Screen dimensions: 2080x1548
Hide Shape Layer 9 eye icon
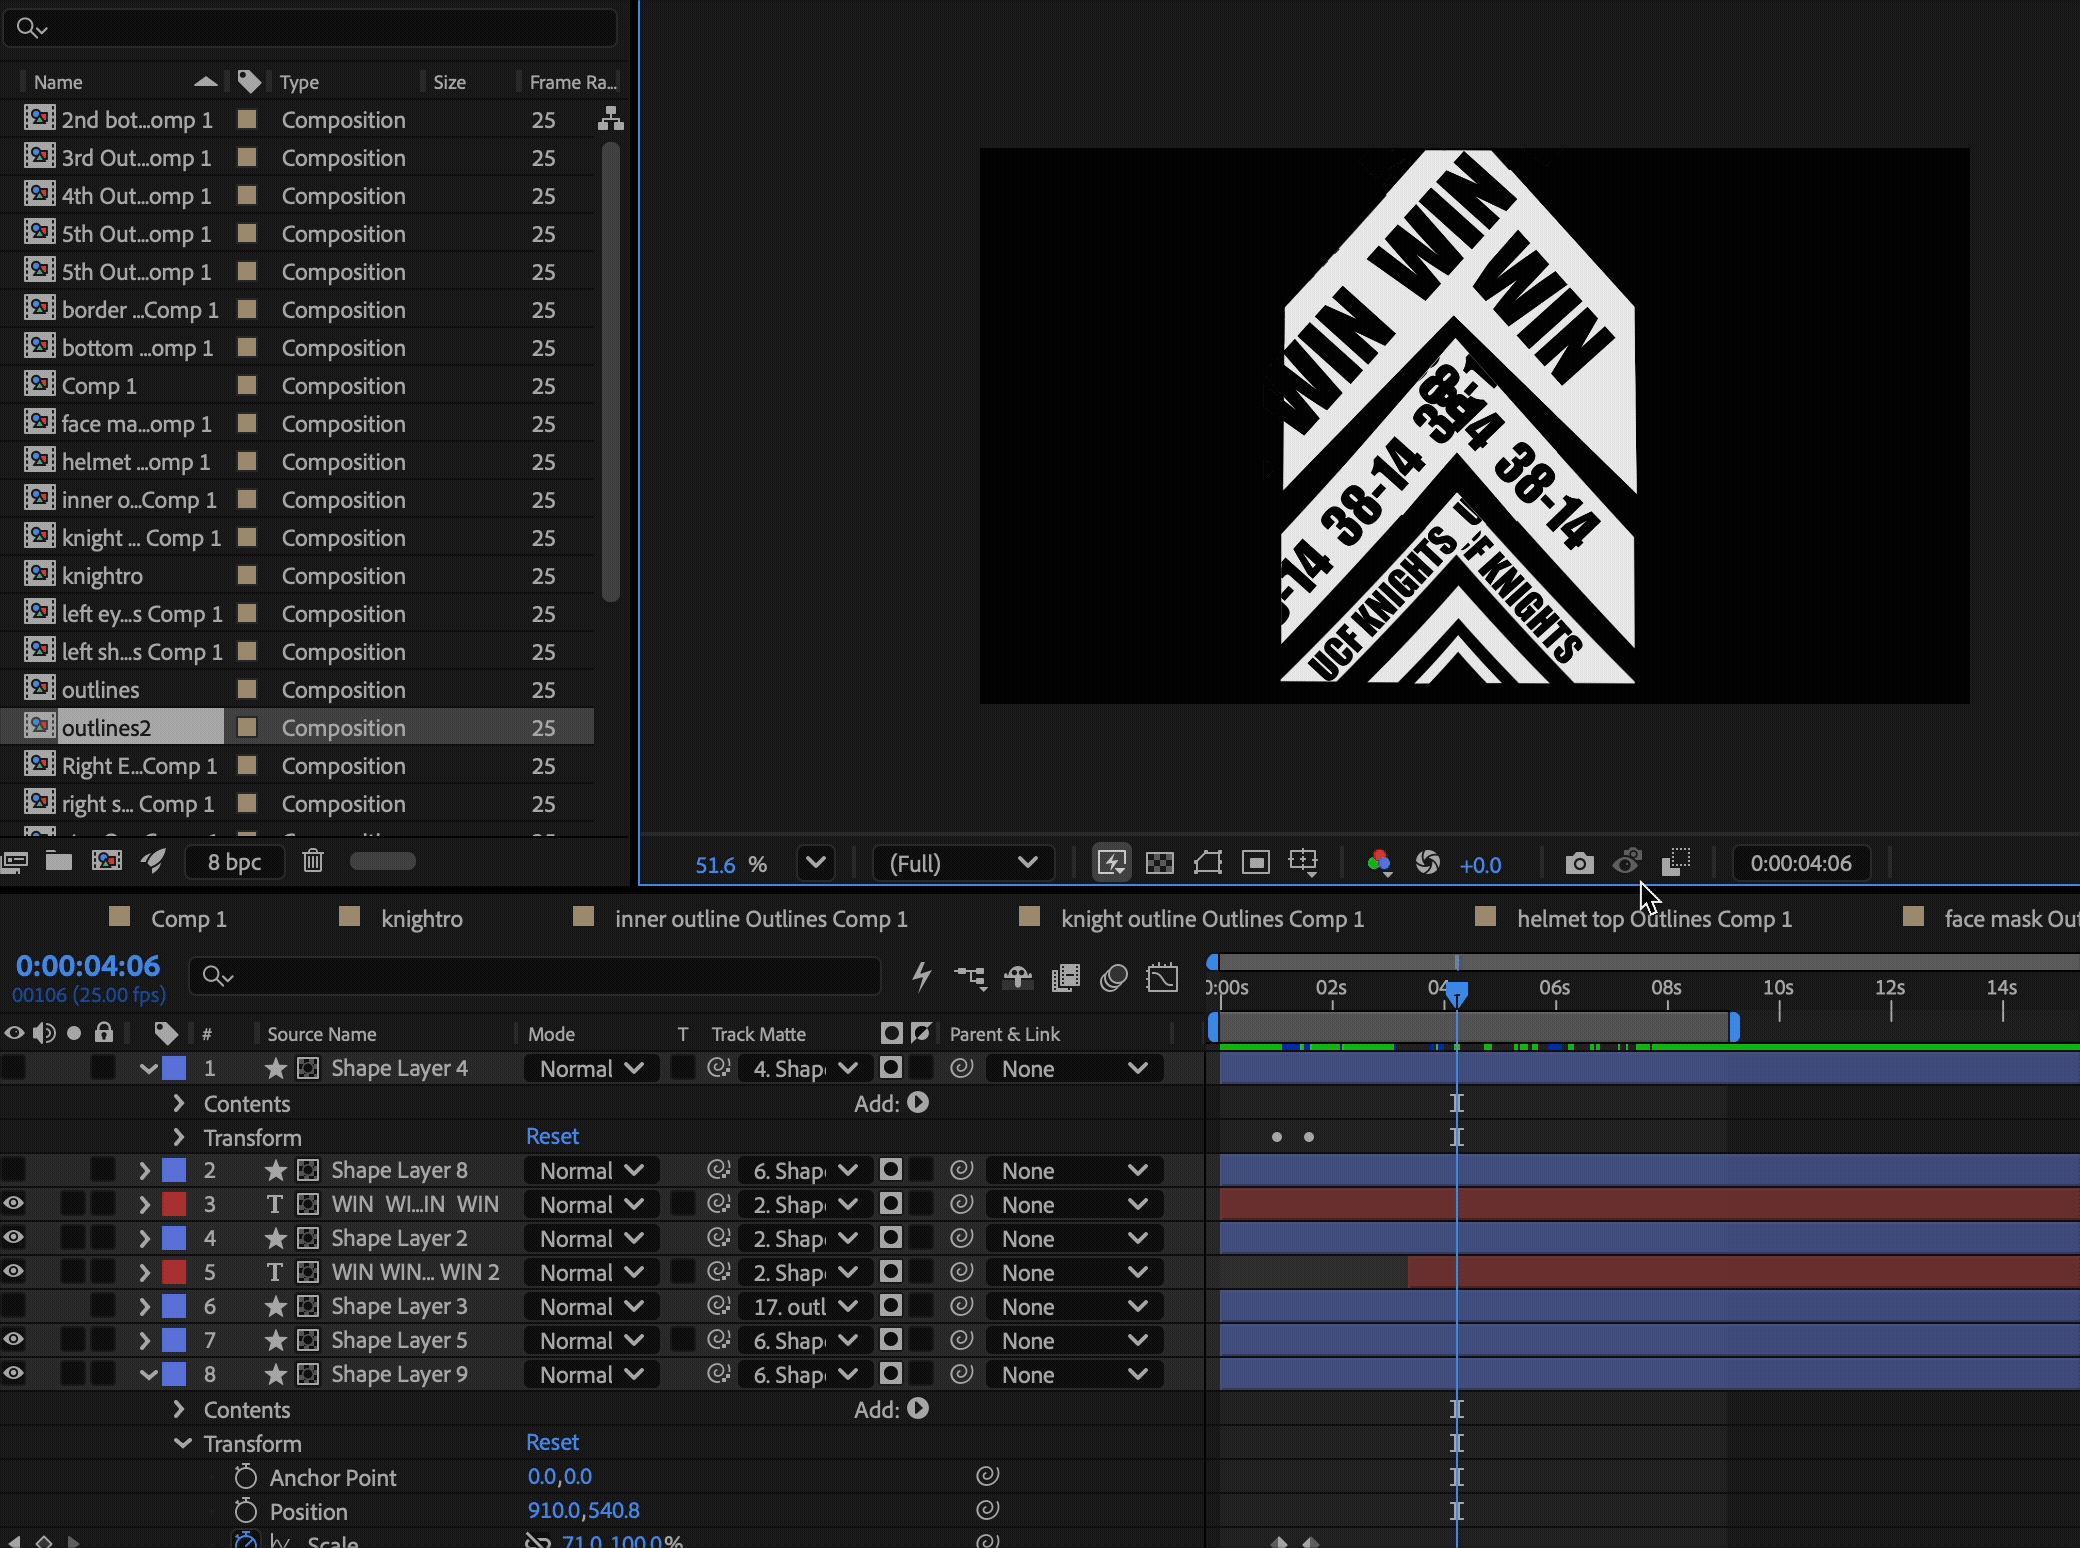coord(13,1374)
